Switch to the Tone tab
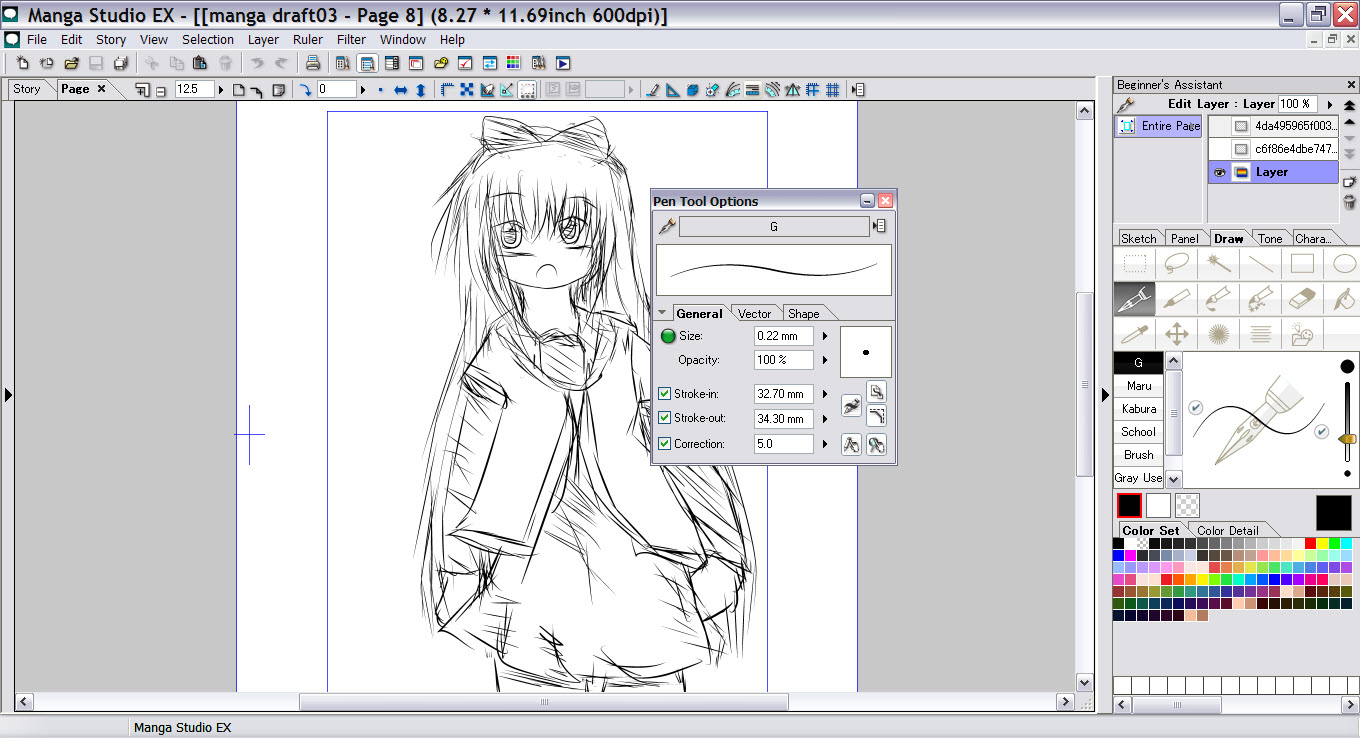 coord(1270,238)
